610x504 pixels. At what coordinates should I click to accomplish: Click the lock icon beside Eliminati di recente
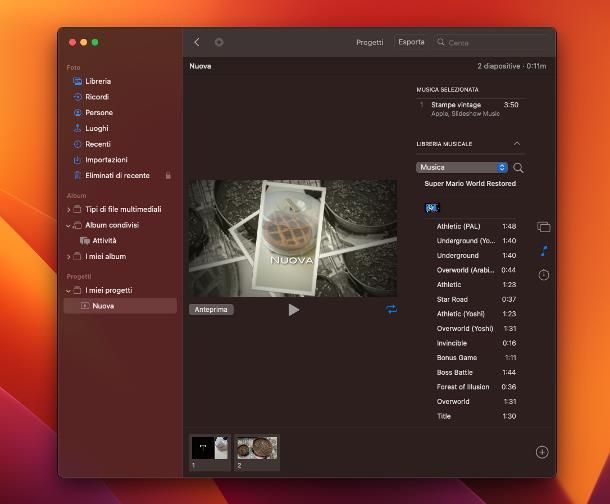click(168, 176)
